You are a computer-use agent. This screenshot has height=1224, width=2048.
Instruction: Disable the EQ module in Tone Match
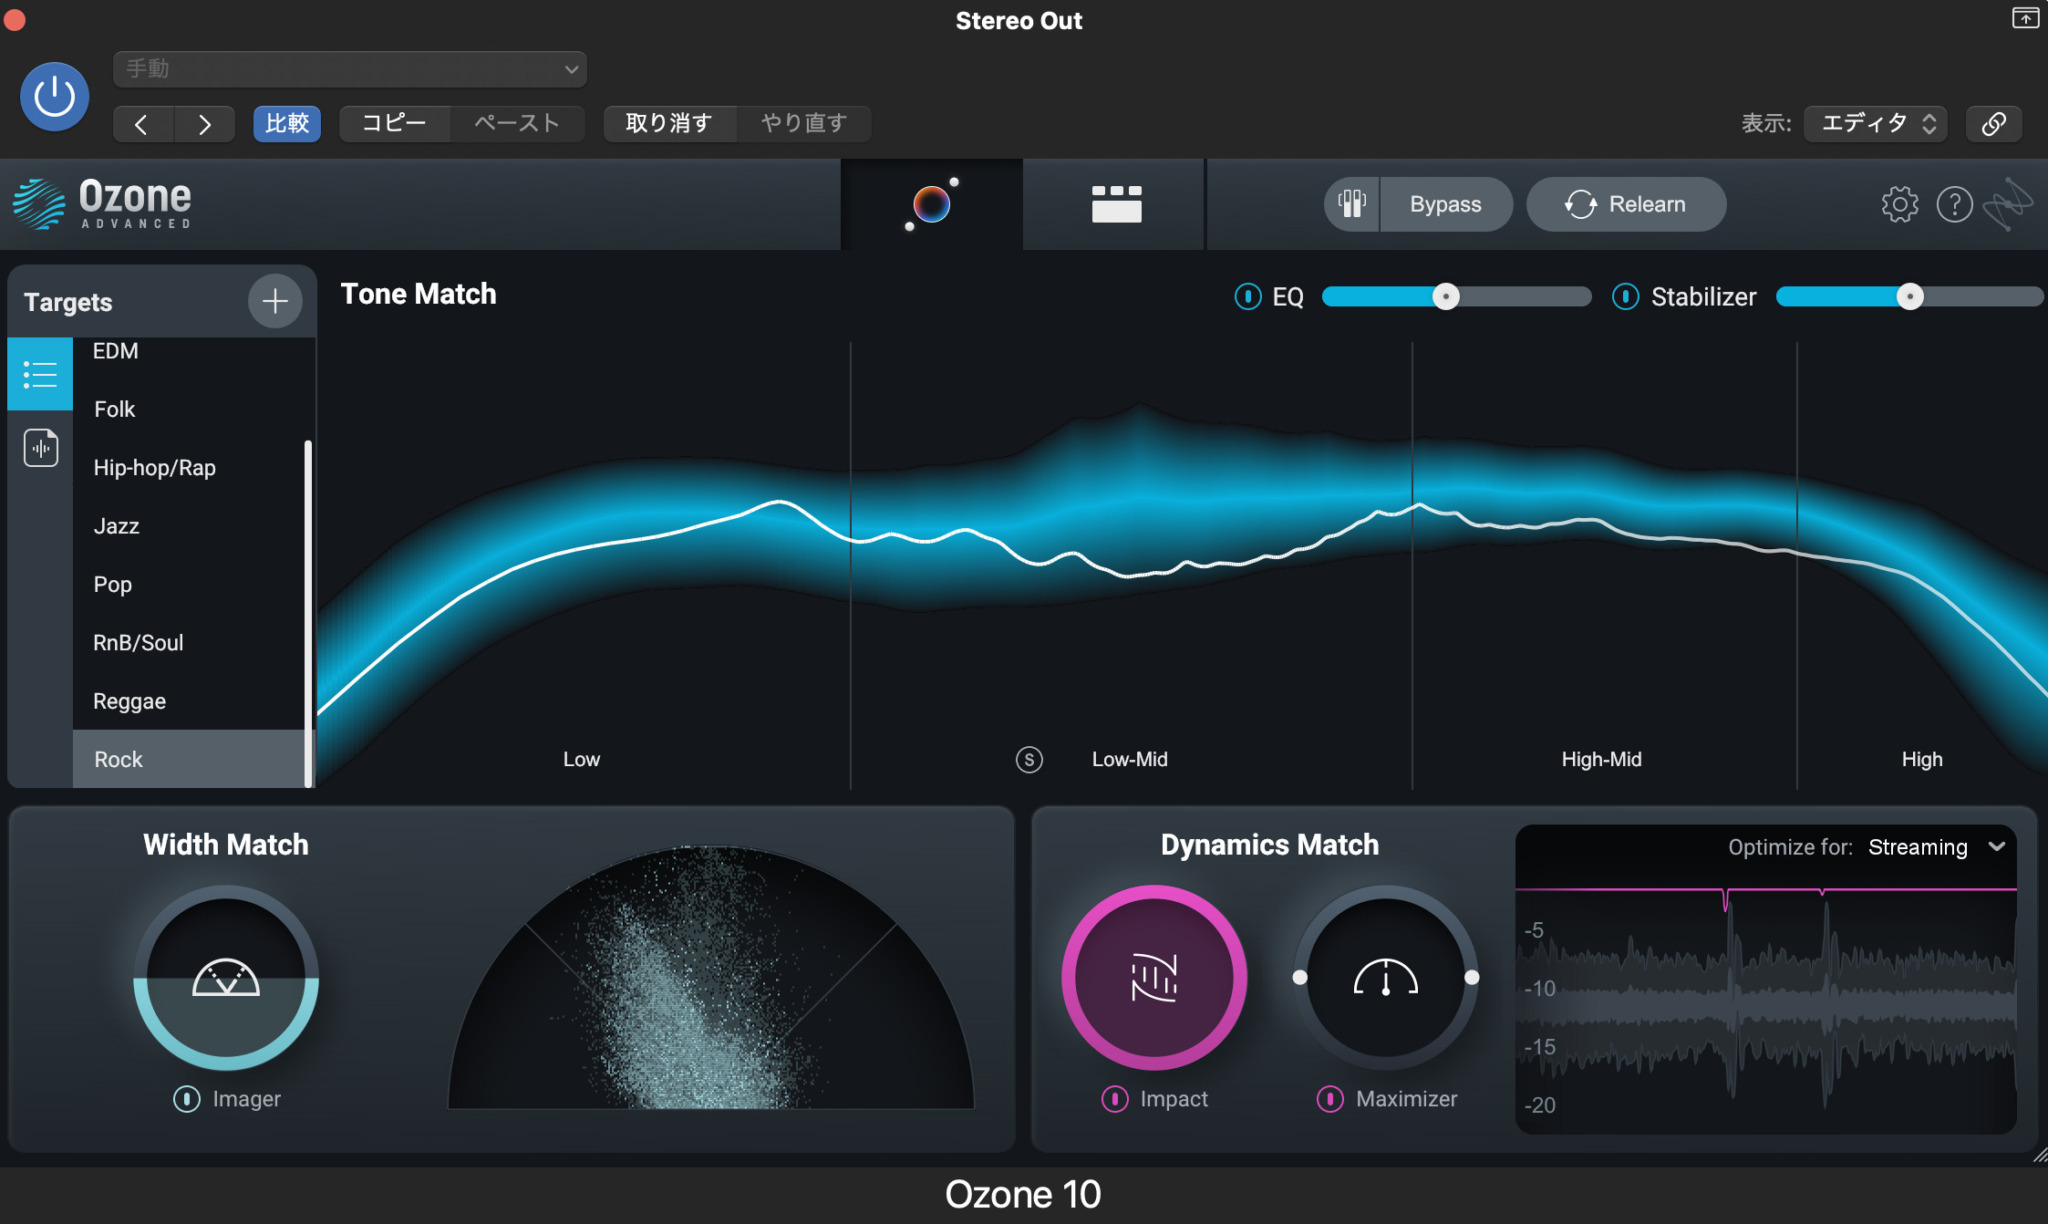1246,296
